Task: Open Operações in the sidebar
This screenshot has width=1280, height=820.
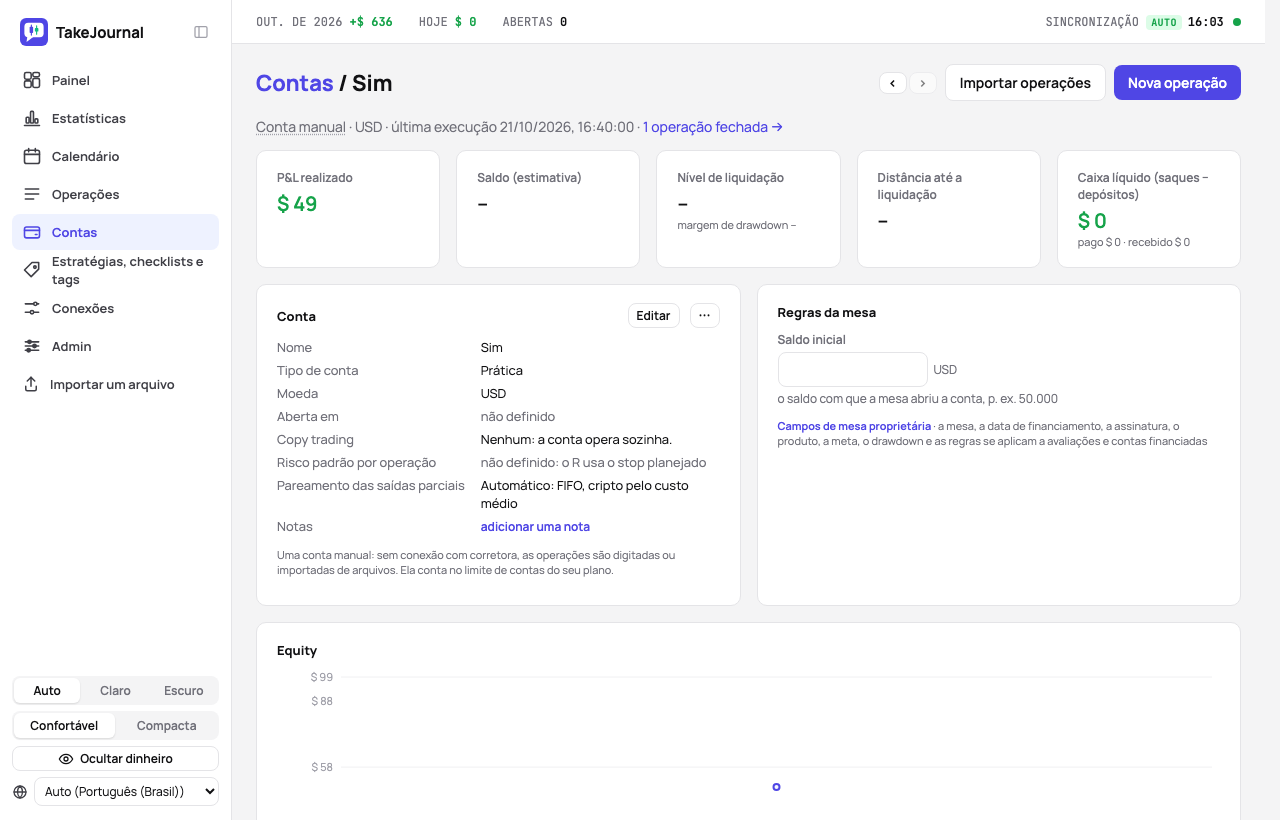Action: click(x=115, y=194)
